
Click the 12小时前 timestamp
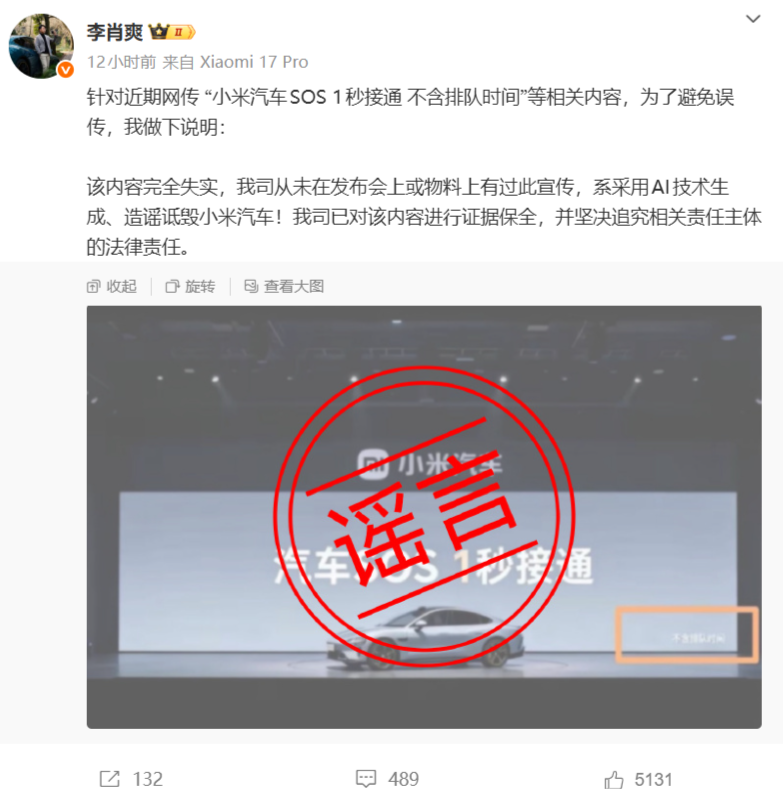(x=122, y=62)
